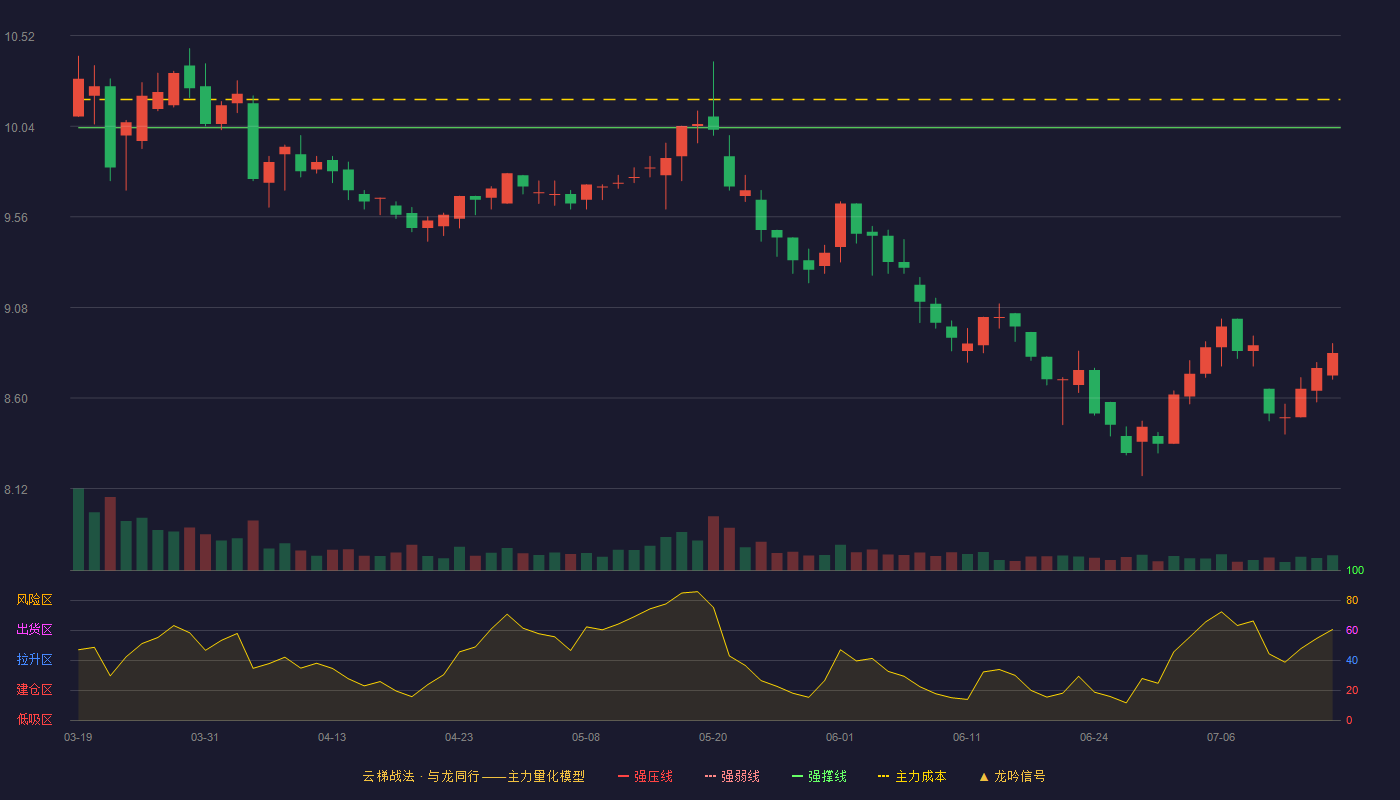Select the 05-20 date axis label
The height and width of the screenshot is (800, 1400).
click(713, 737)
